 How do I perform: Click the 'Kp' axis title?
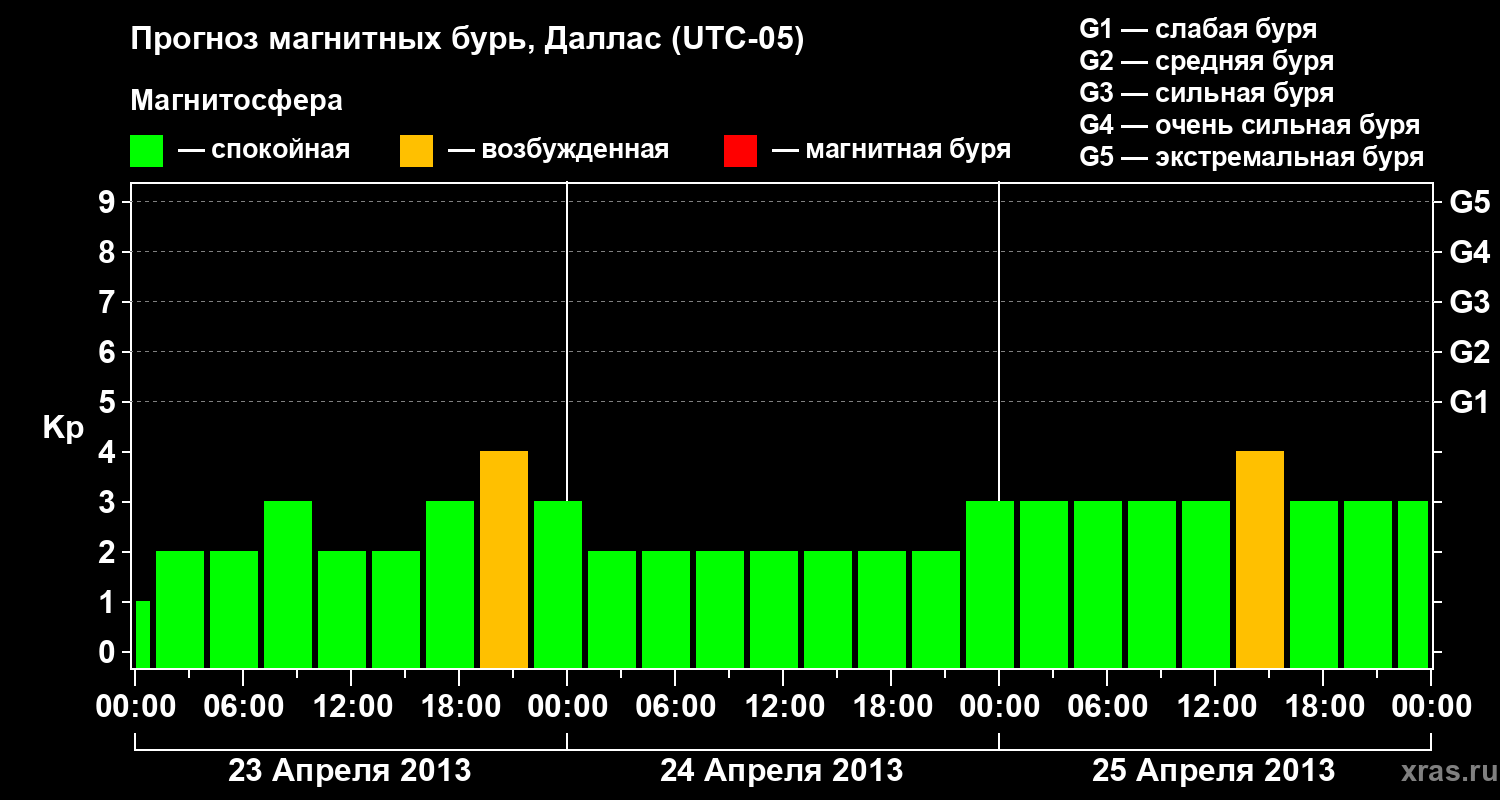(63, 428)
